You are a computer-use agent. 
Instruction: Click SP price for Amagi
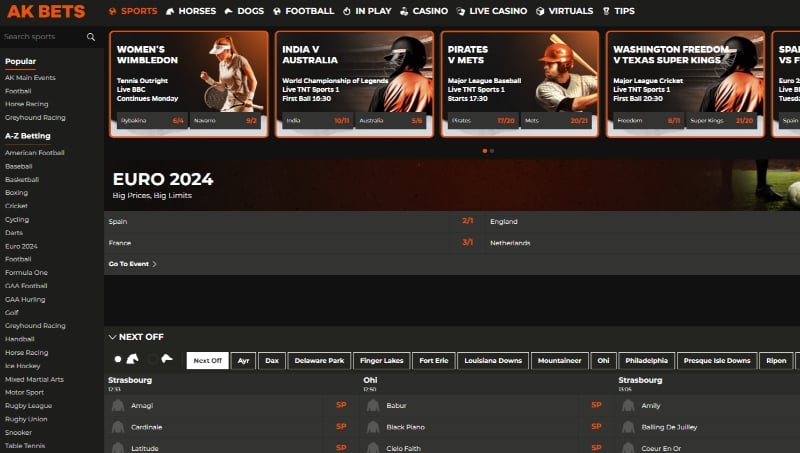(341, 405)
